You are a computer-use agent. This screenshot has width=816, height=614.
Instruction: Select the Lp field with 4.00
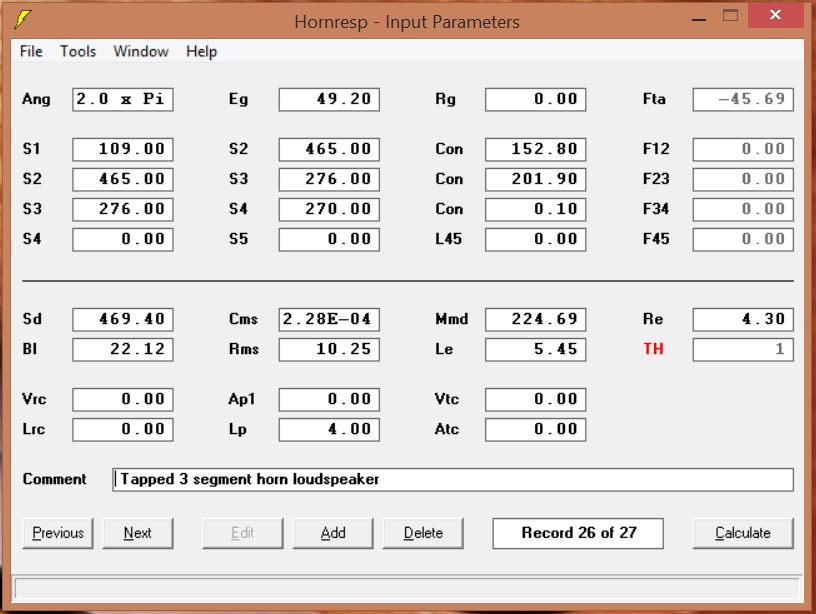point(329,430)
